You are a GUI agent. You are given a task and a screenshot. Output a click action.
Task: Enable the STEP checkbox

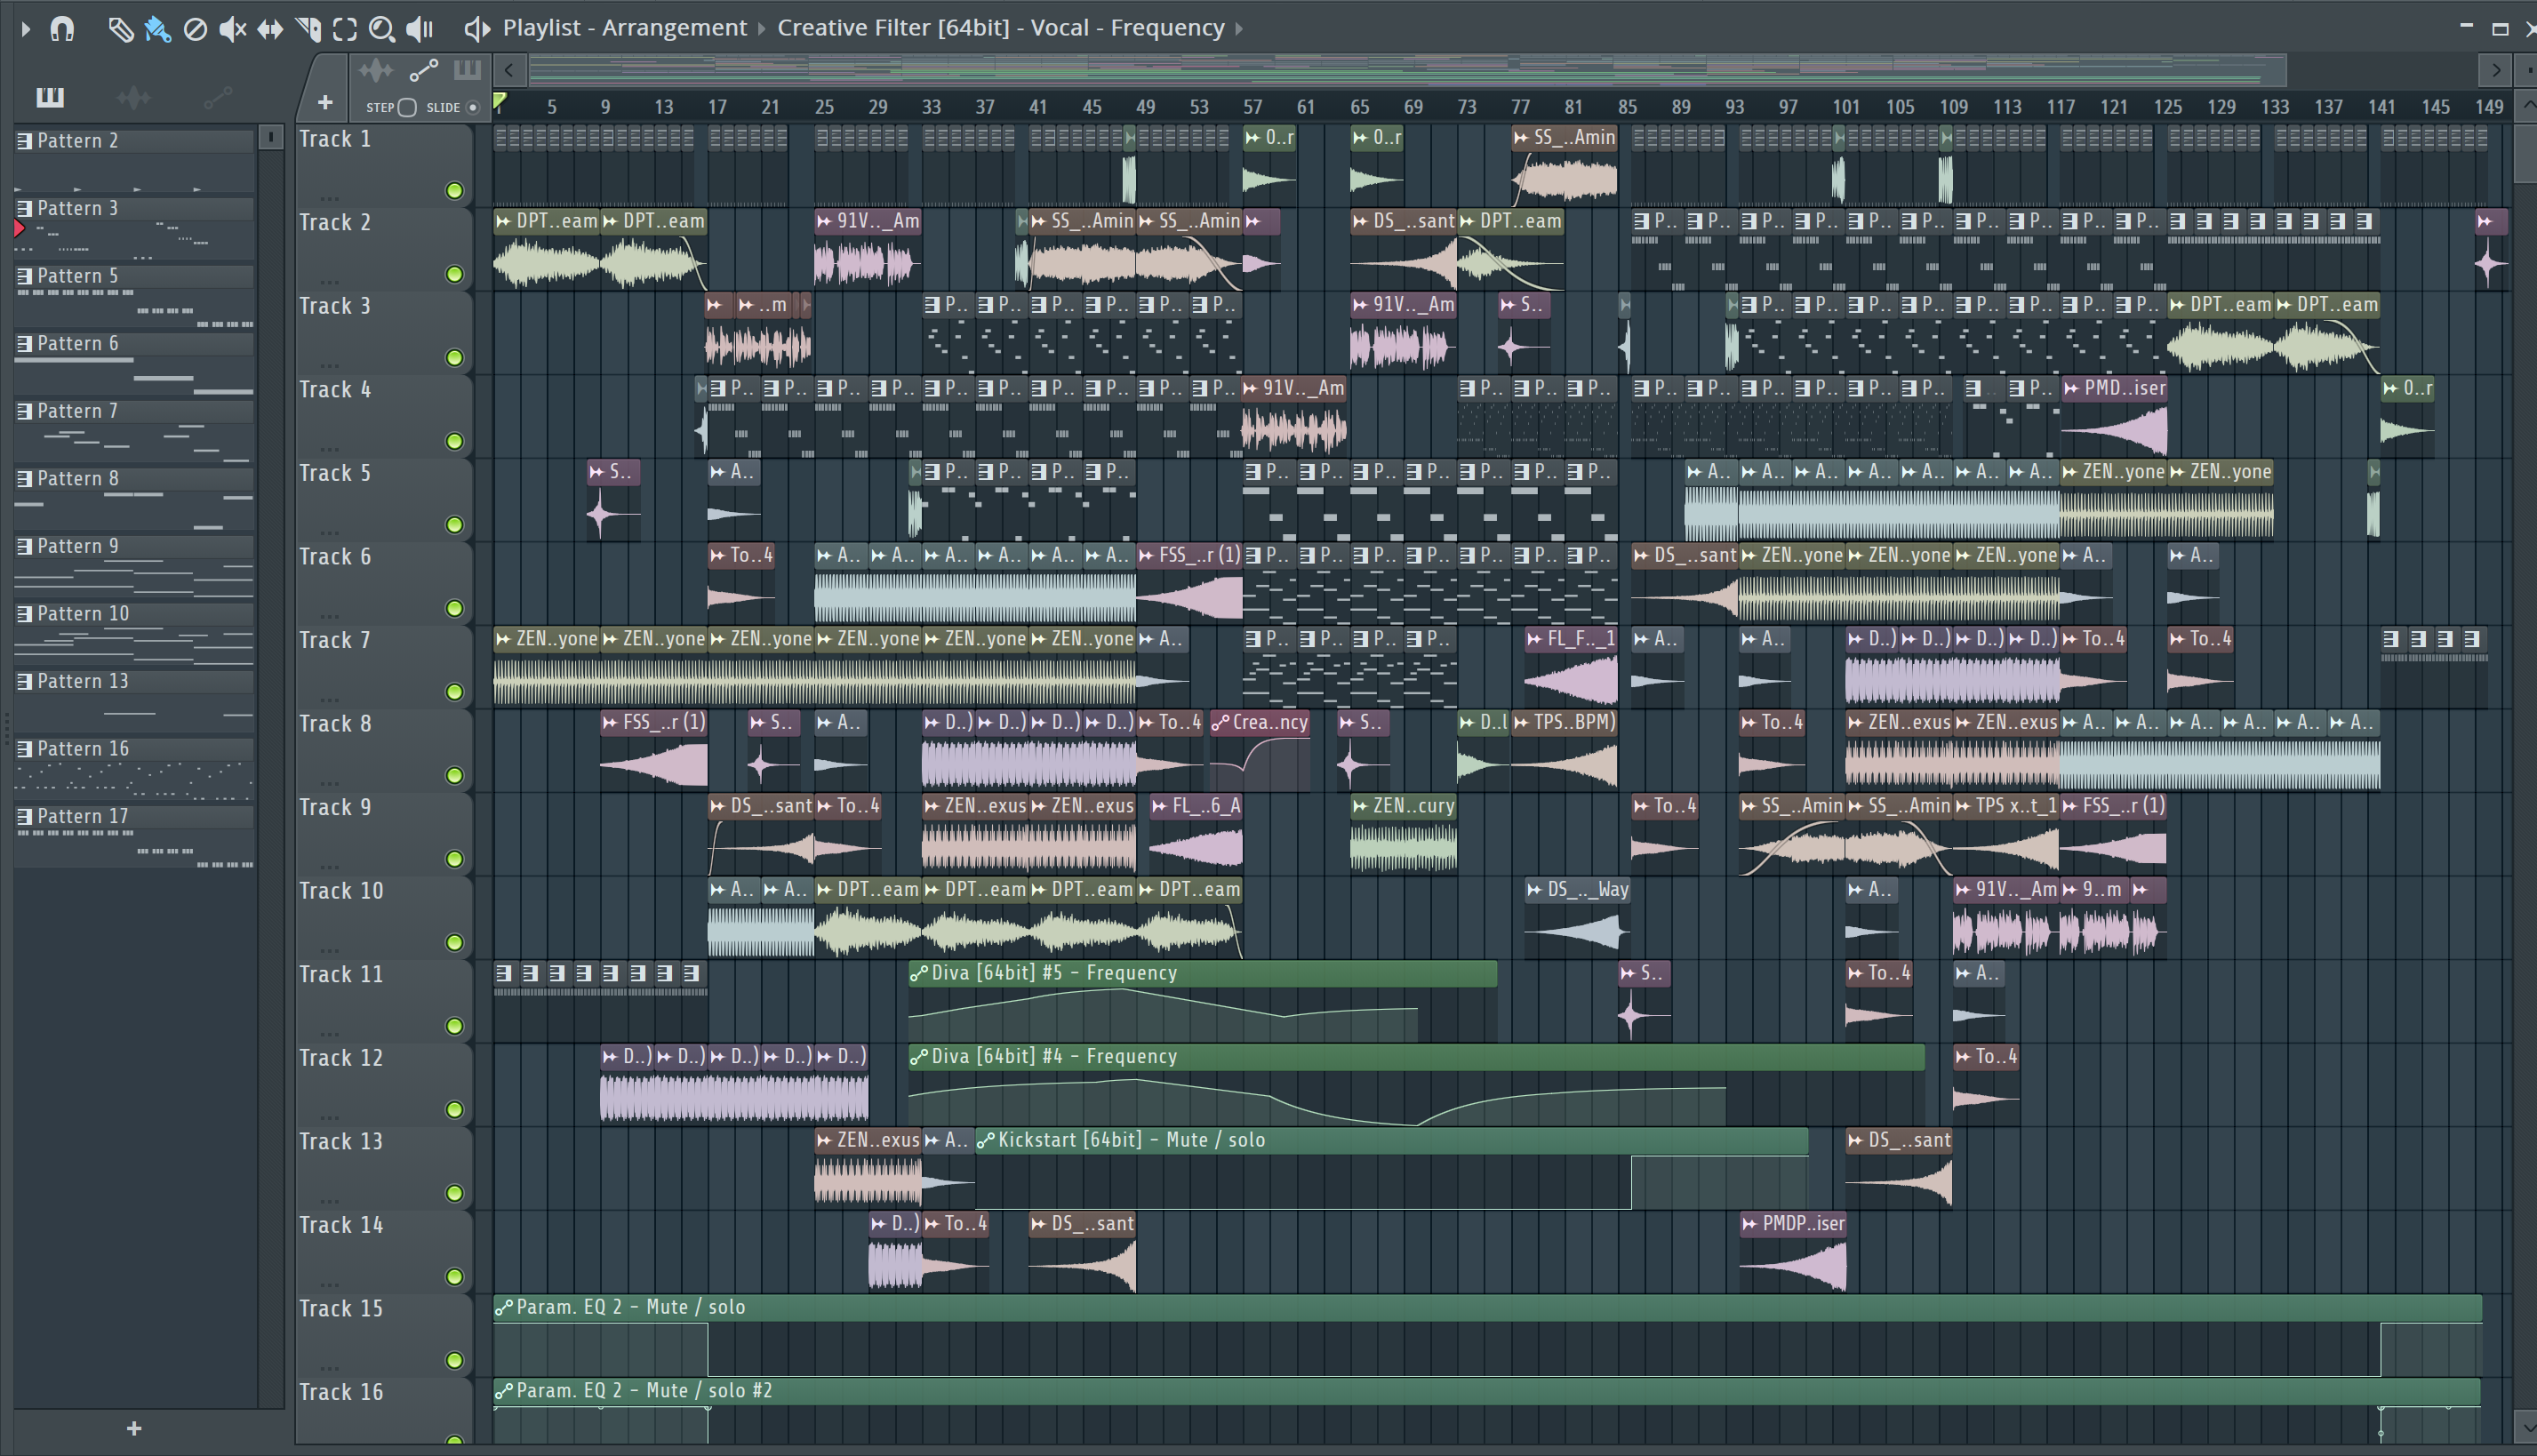point(407,107)
